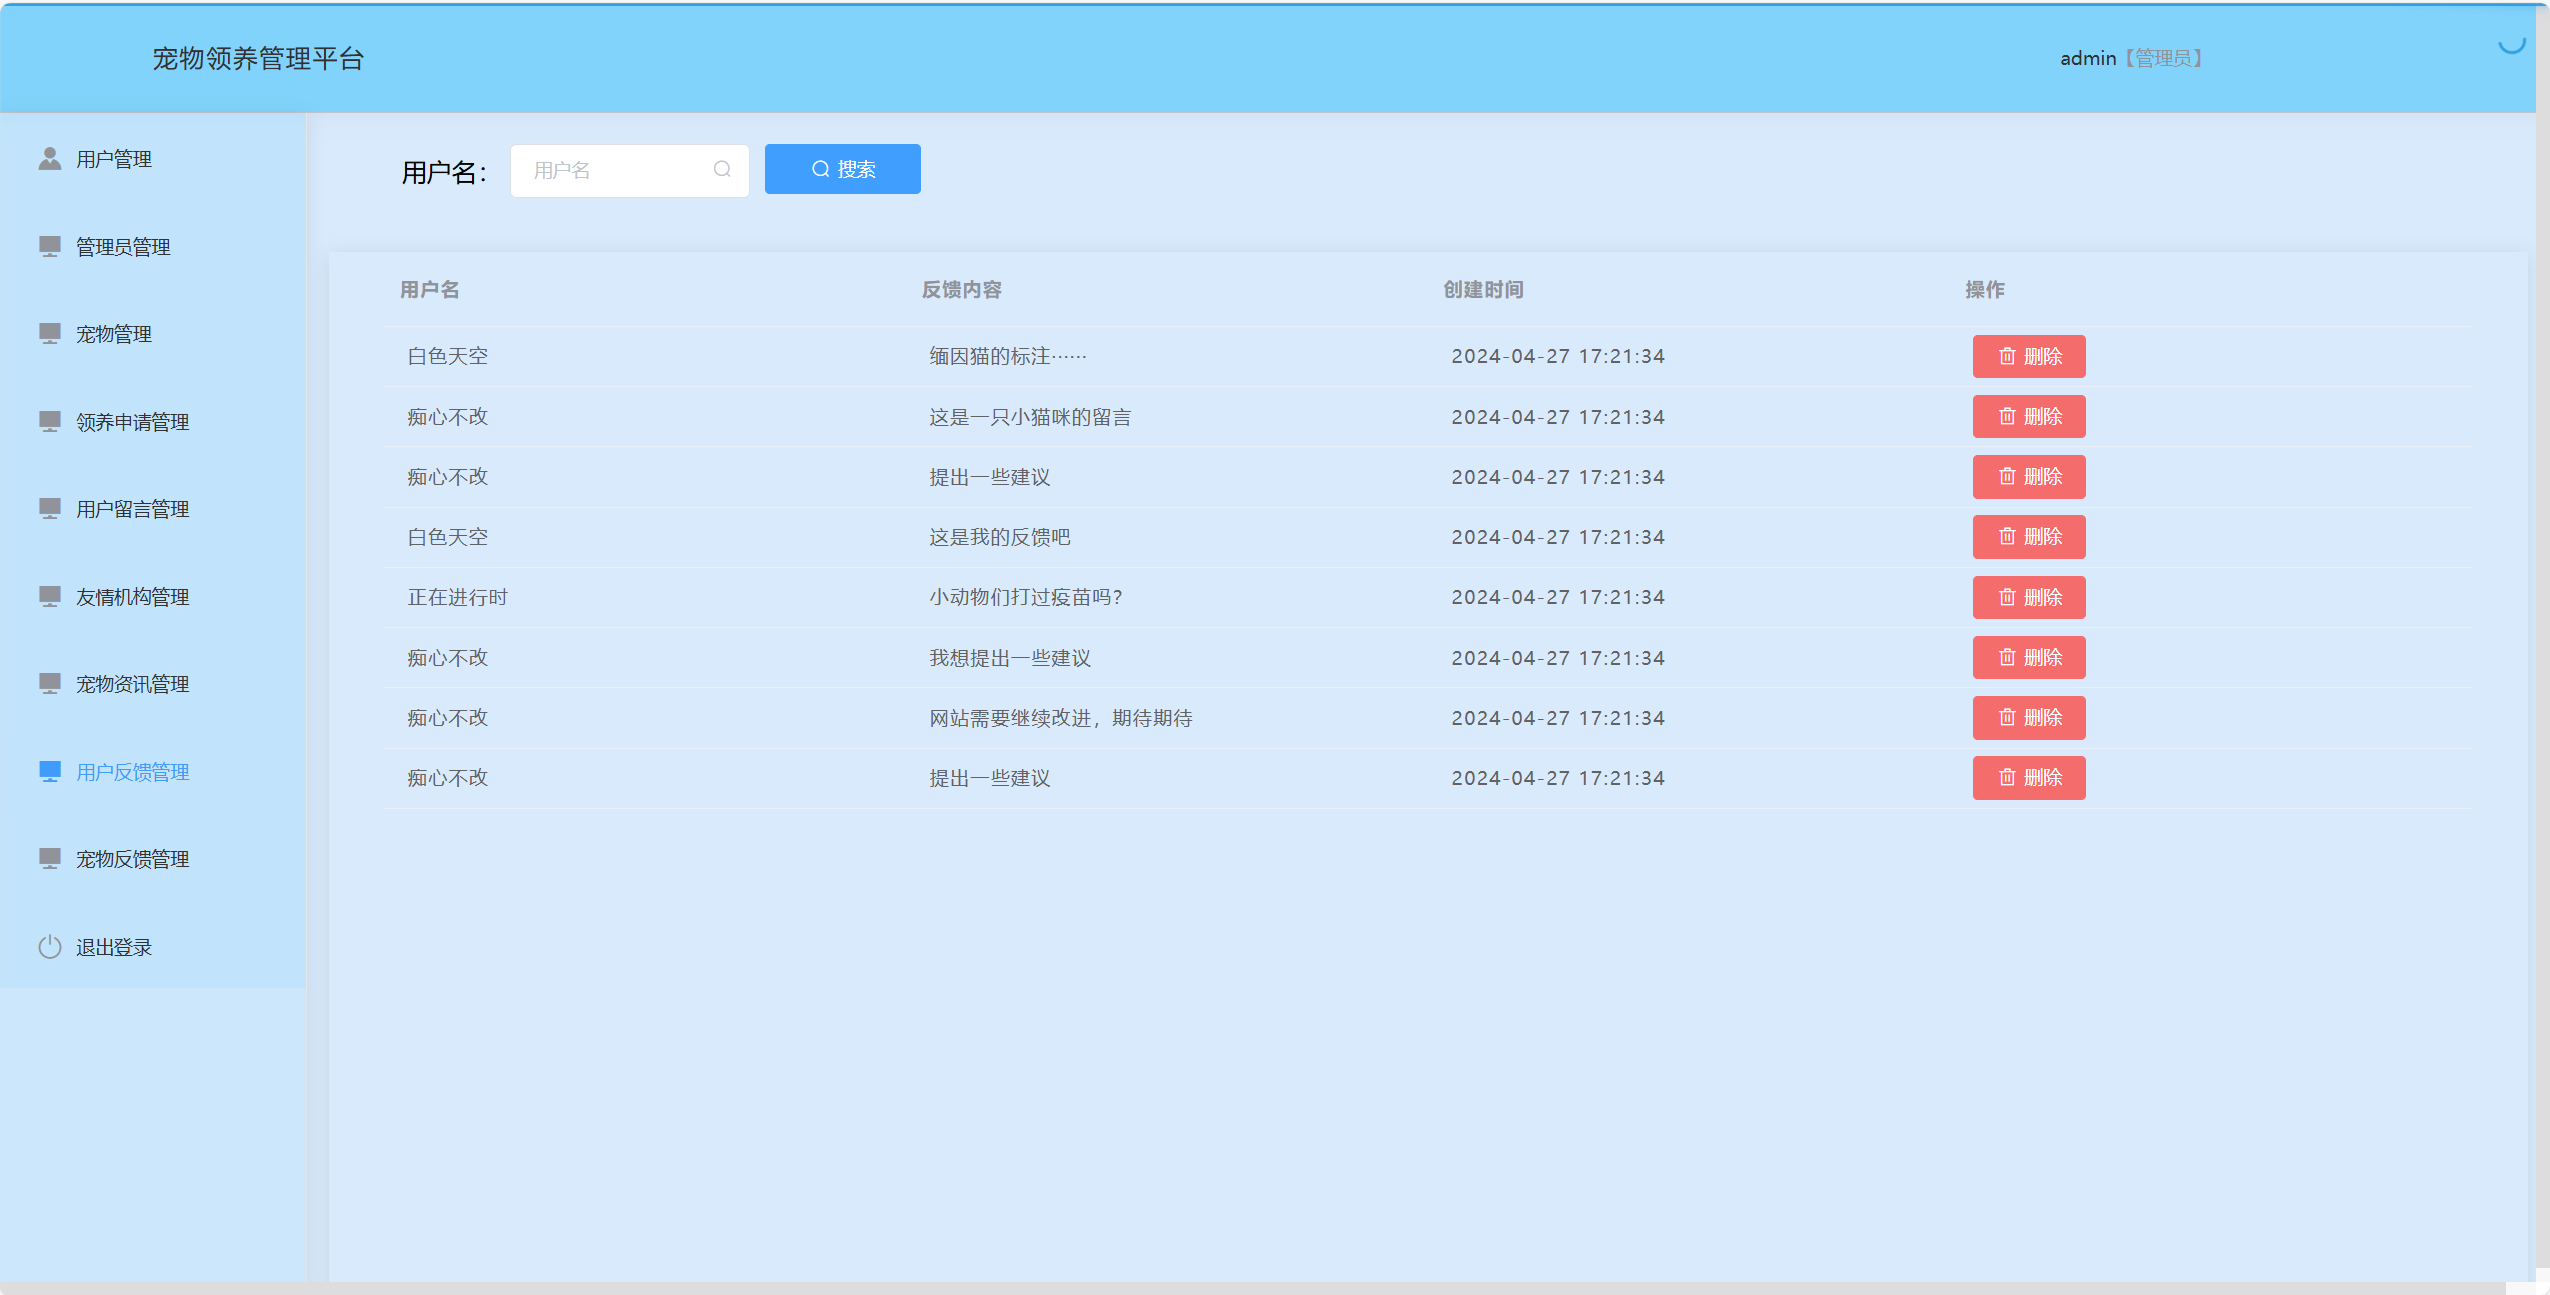
Task: Click the power icon beside 退出登录
Action: [50, 946]
